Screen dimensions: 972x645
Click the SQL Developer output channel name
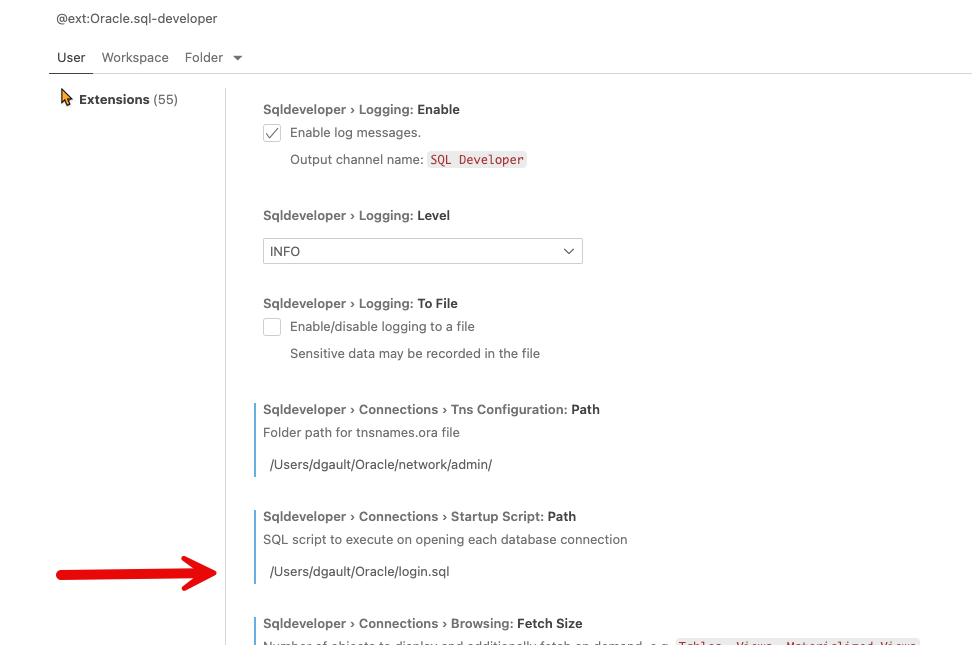477,159
